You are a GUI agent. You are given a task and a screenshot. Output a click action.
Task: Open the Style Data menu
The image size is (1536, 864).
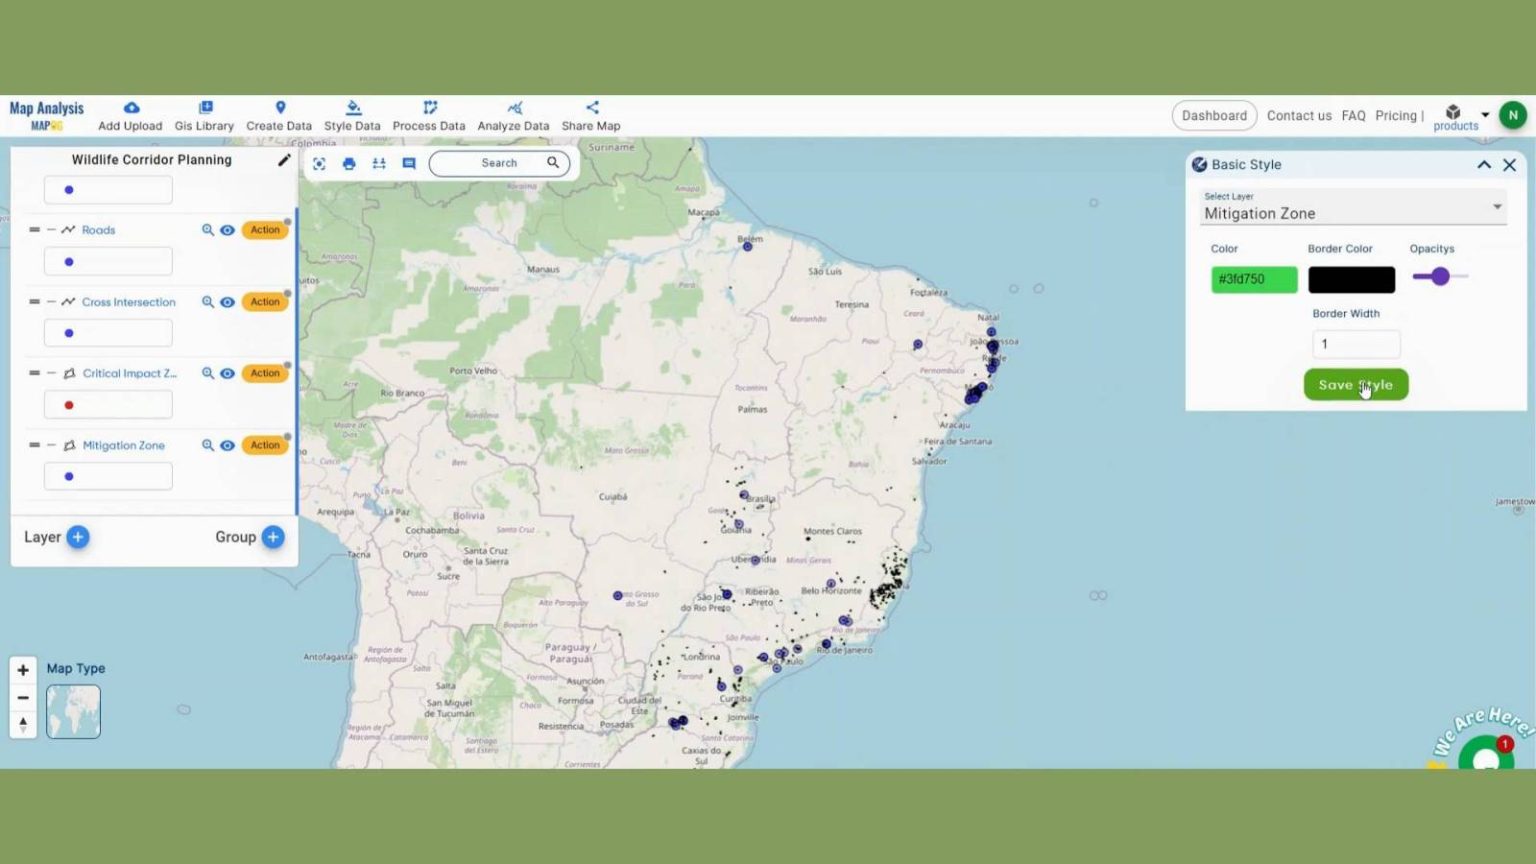tap(352, 116)
